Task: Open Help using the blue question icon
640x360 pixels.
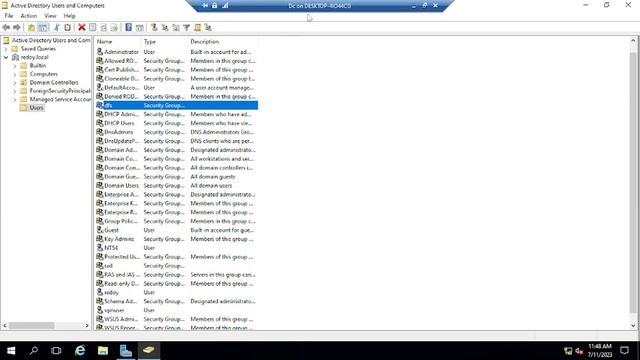Action: pyautogui.click(x=129, y=27)
